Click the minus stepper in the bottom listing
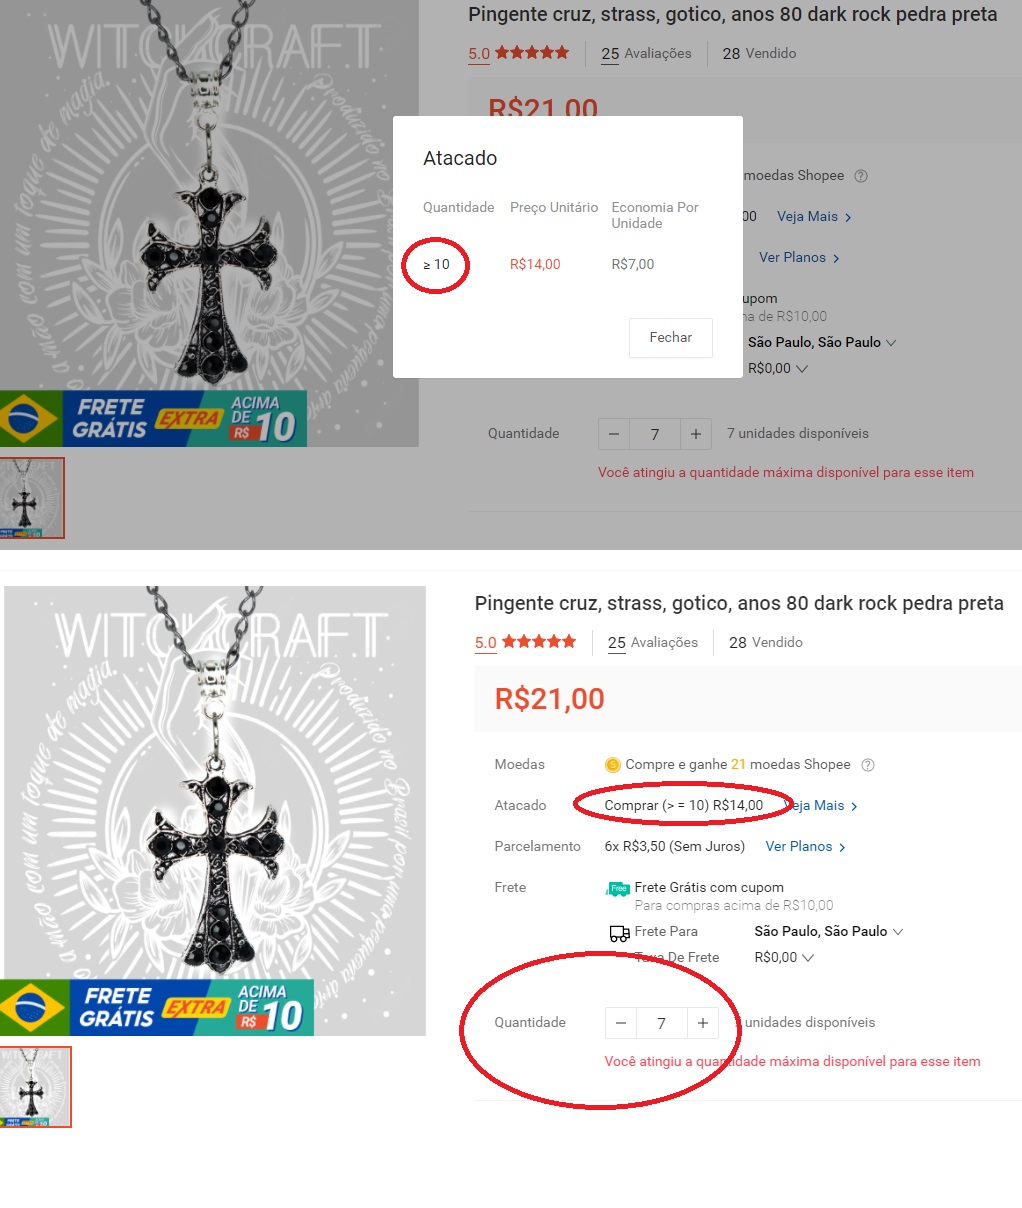Viewport: 1022px width, 1208px height. tap(621, 1023)
